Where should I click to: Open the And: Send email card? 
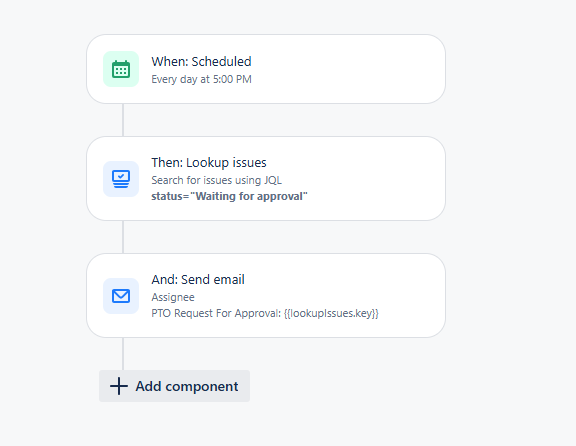click(x=266, y=295)
